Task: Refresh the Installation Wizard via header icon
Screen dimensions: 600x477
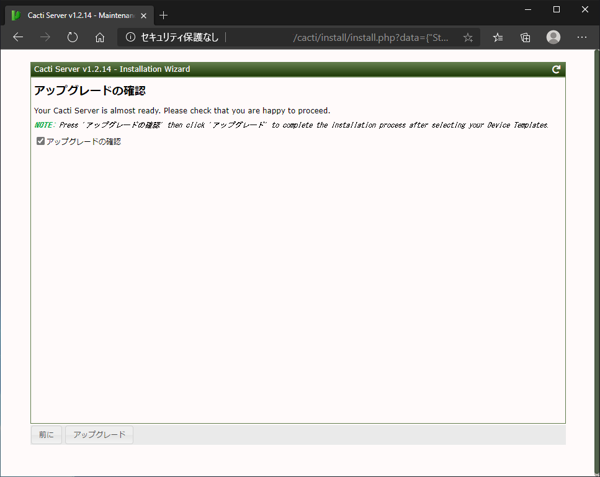Action: tap(556, 69)
